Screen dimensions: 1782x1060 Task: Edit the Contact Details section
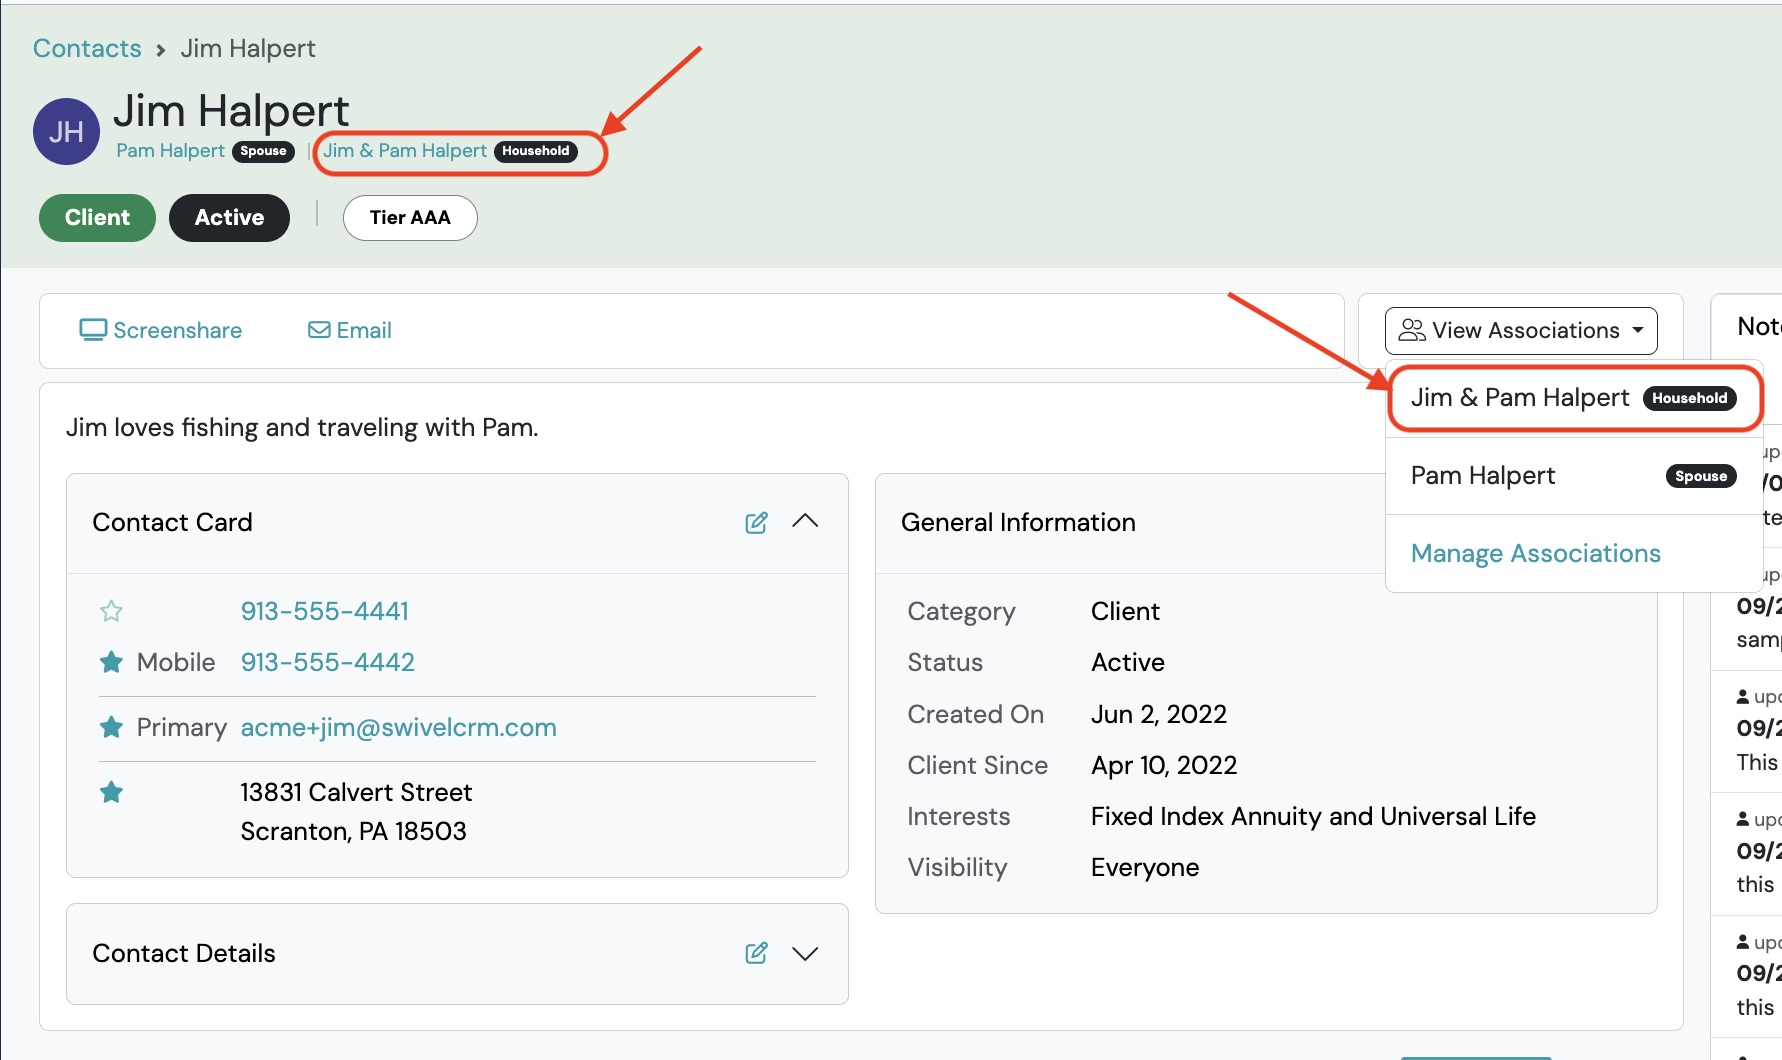click(756, 953)
